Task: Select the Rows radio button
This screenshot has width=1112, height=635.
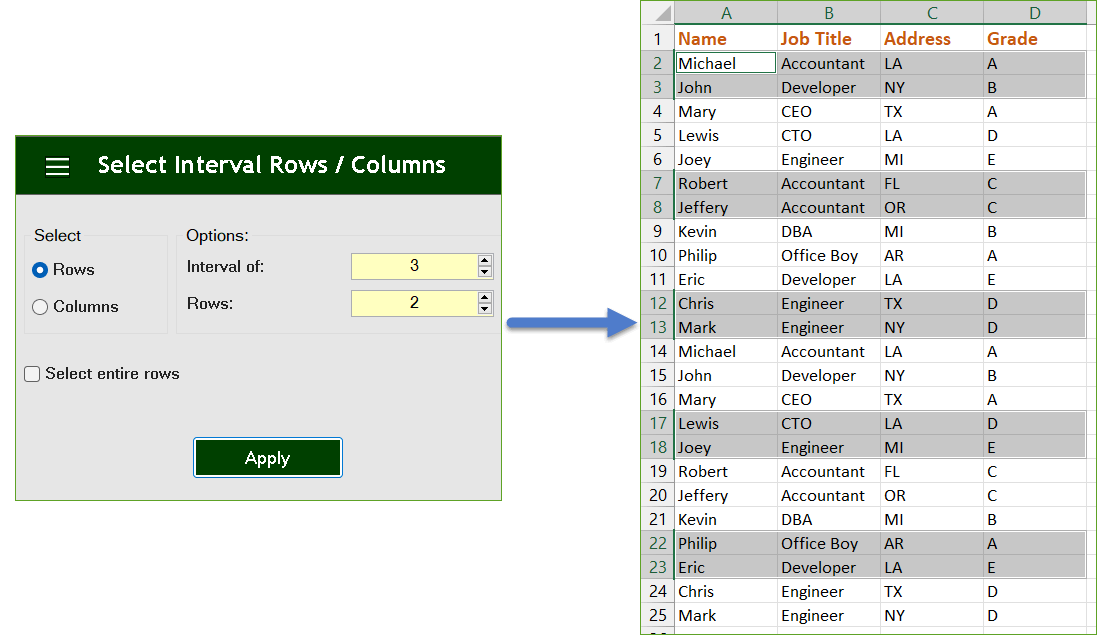Action: point(40,270)
